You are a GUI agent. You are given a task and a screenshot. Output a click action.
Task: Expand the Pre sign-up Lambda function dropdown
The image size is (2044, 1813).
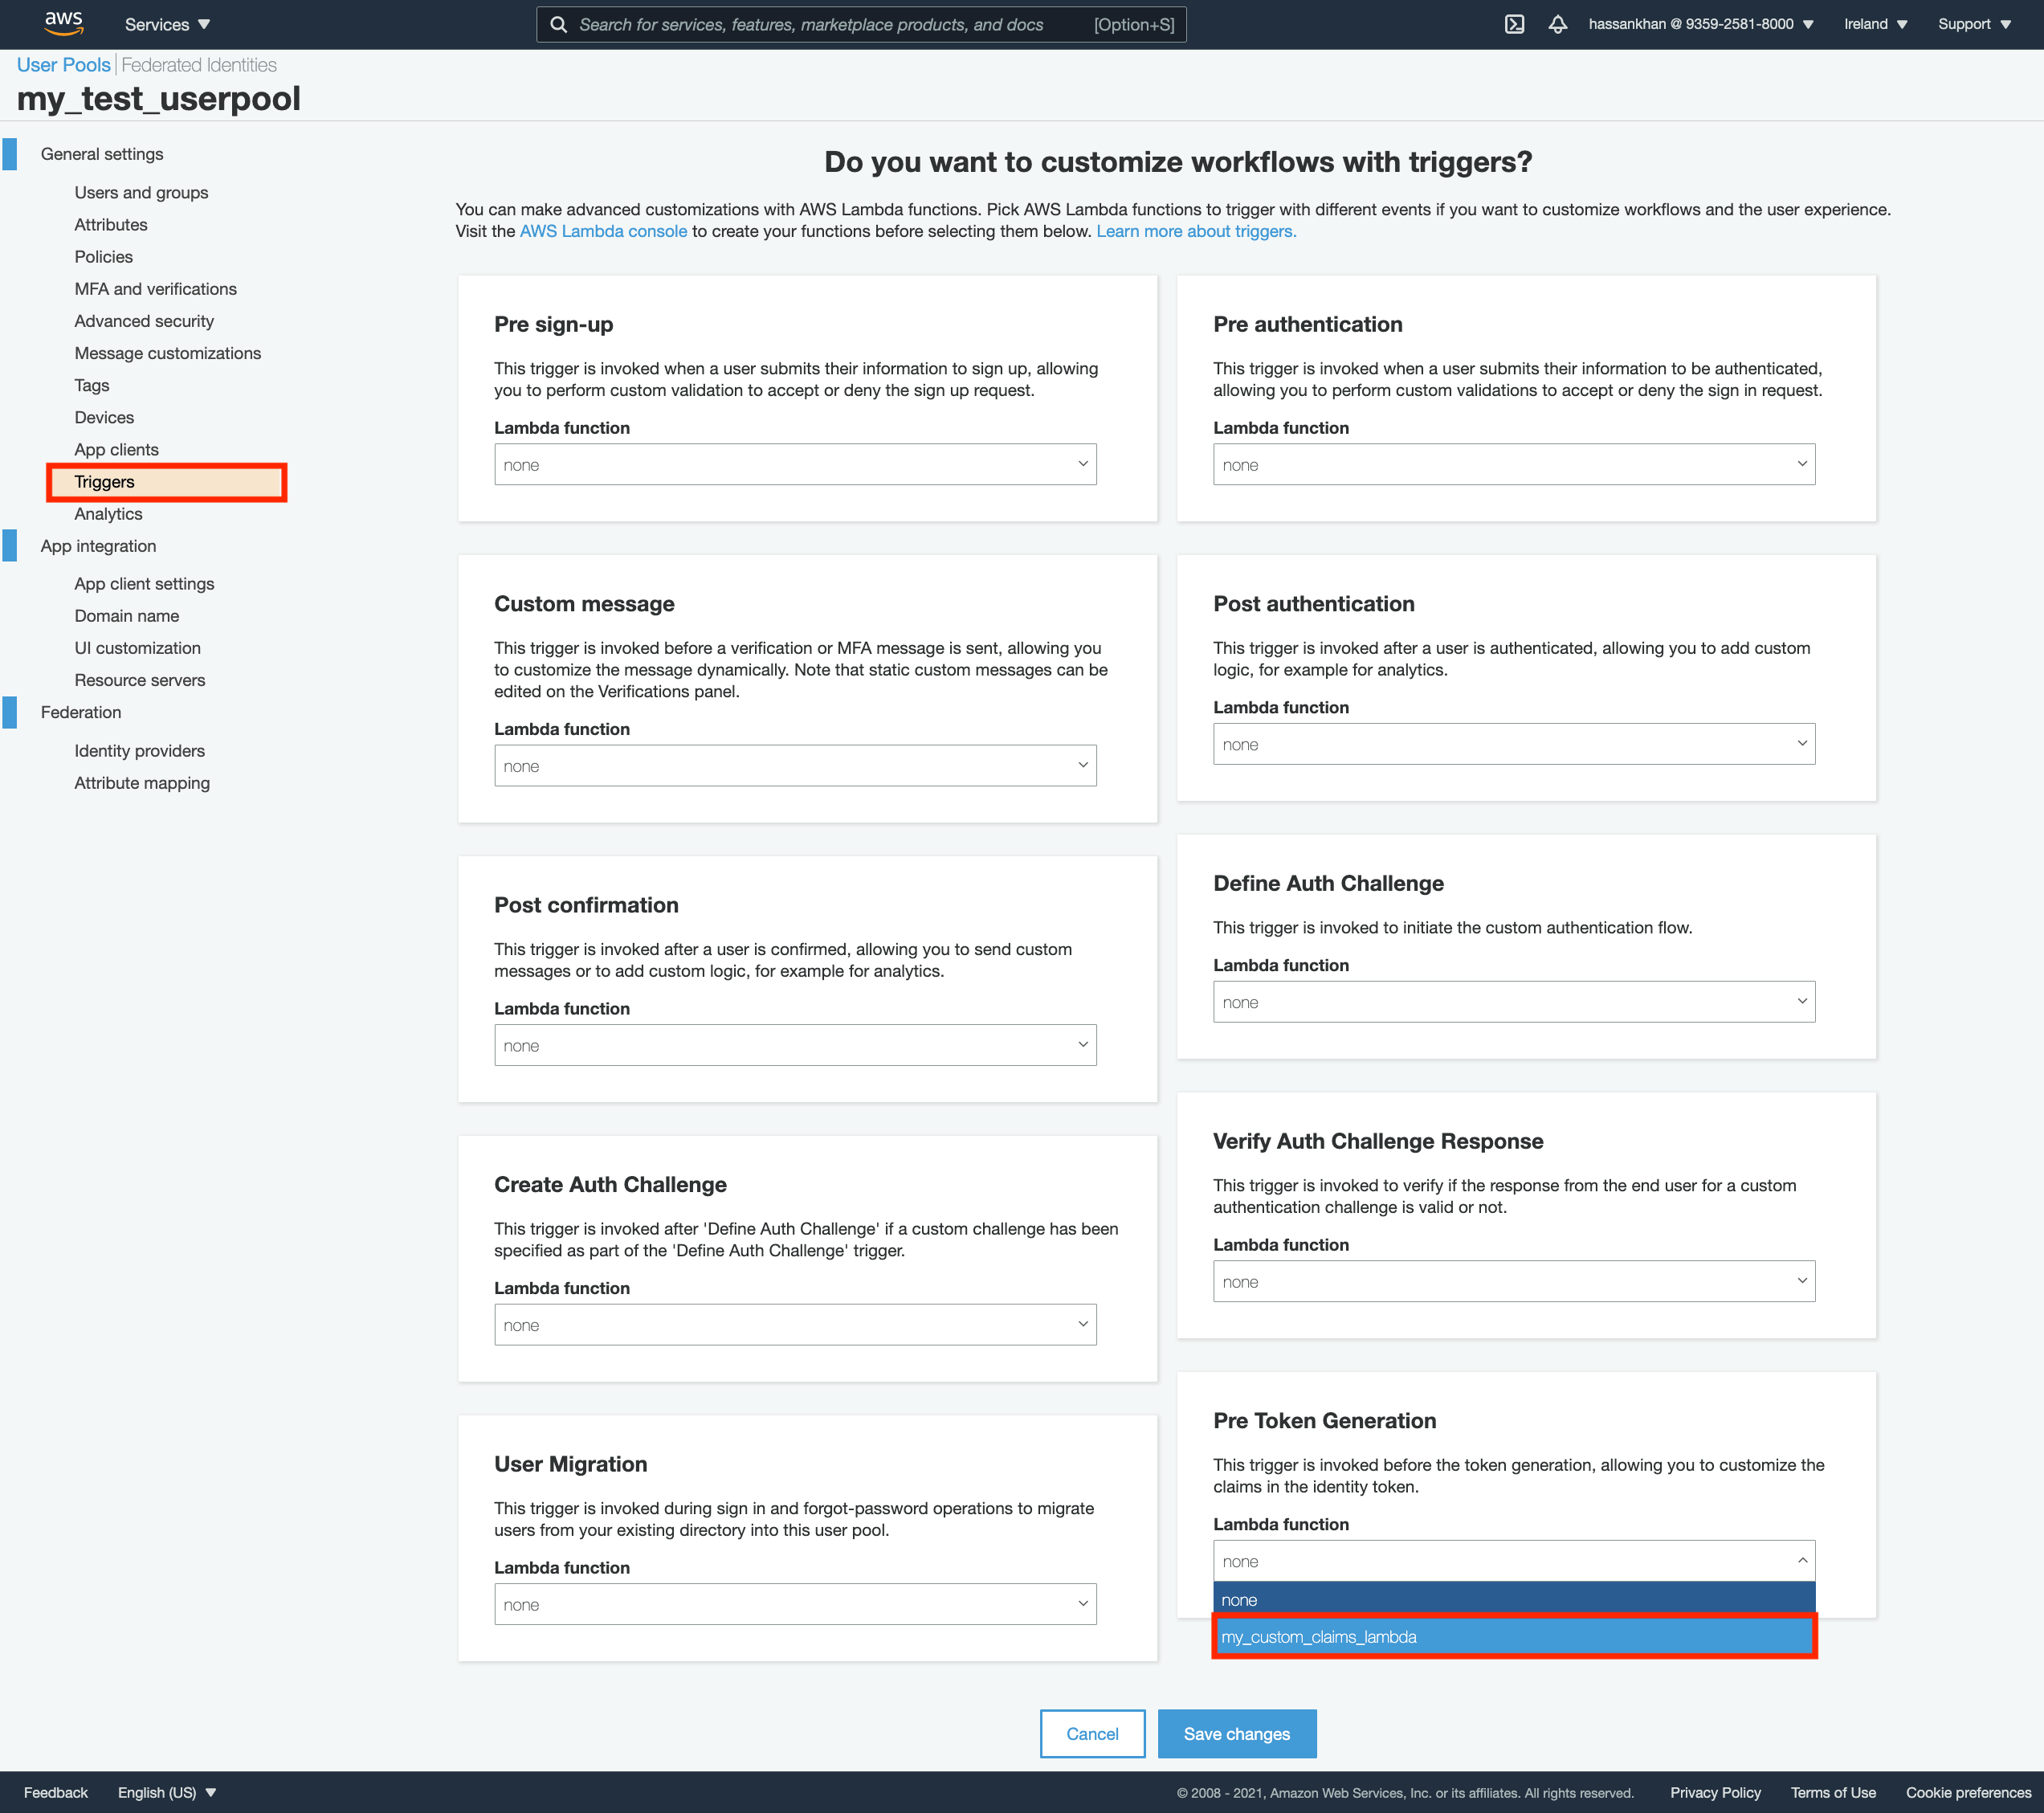tap(794, 465)
